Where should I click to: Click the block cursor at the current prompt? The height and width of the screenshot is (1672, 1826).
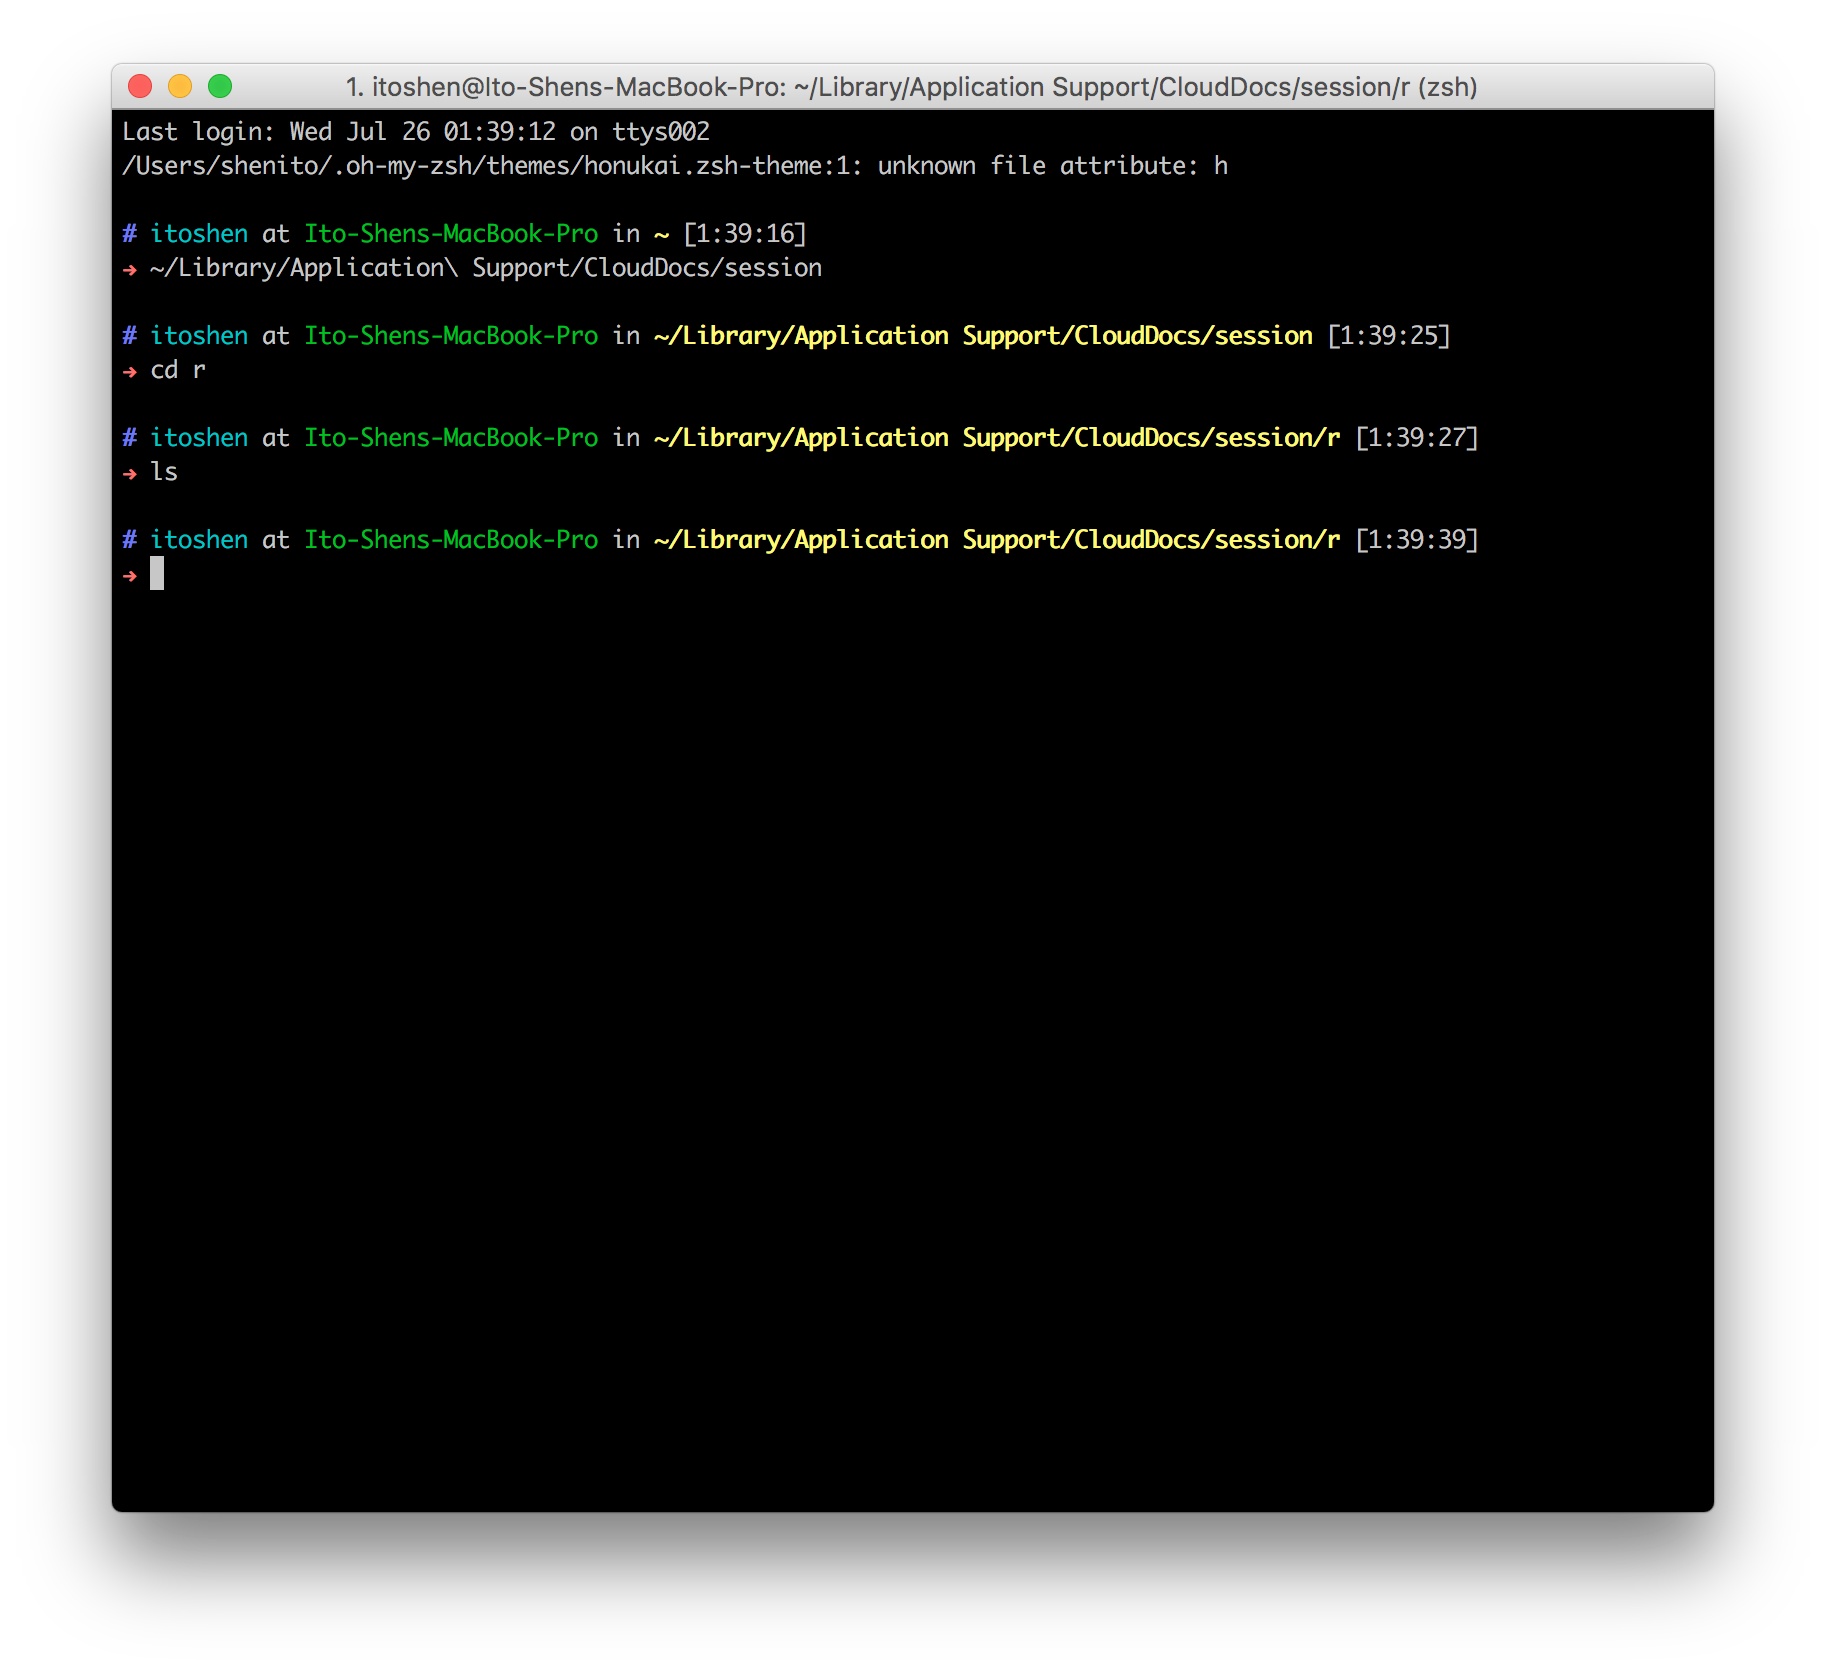[x=157, y=574]
